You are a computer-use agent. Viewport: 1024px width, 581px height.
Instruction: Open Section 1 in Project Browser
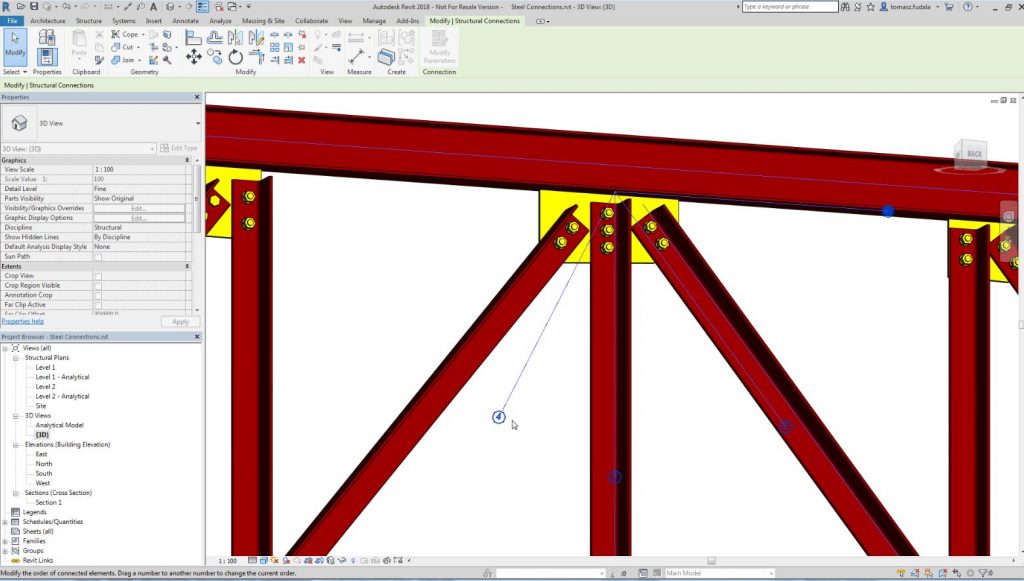pos(48,502)
